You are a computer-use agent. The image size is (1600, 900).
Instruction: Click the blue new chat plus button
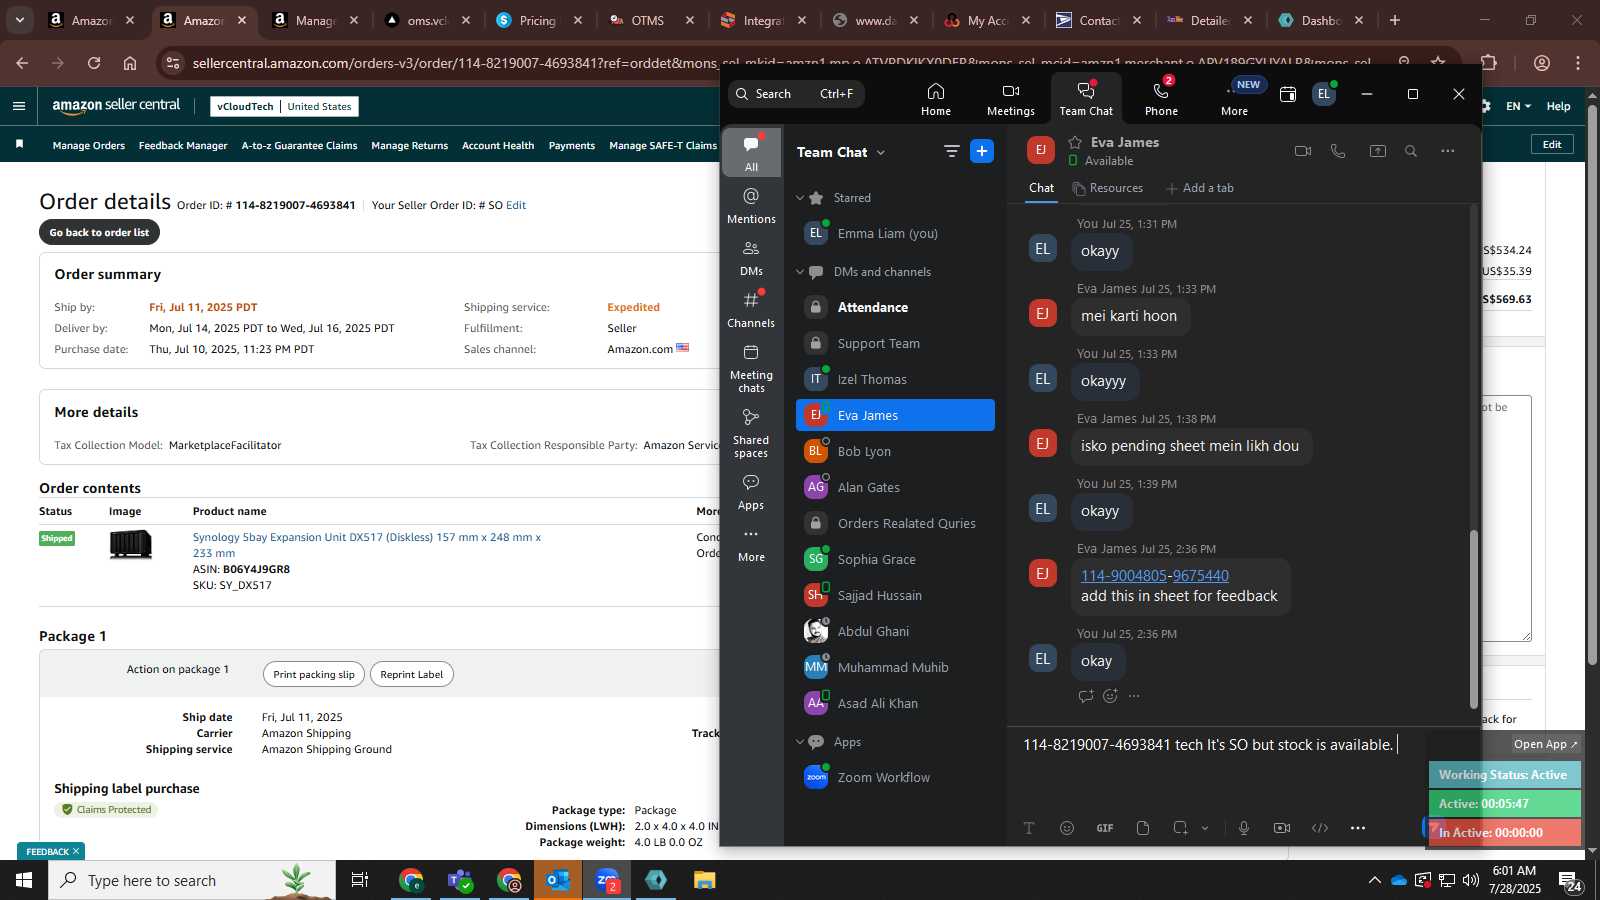pos(982,151)
